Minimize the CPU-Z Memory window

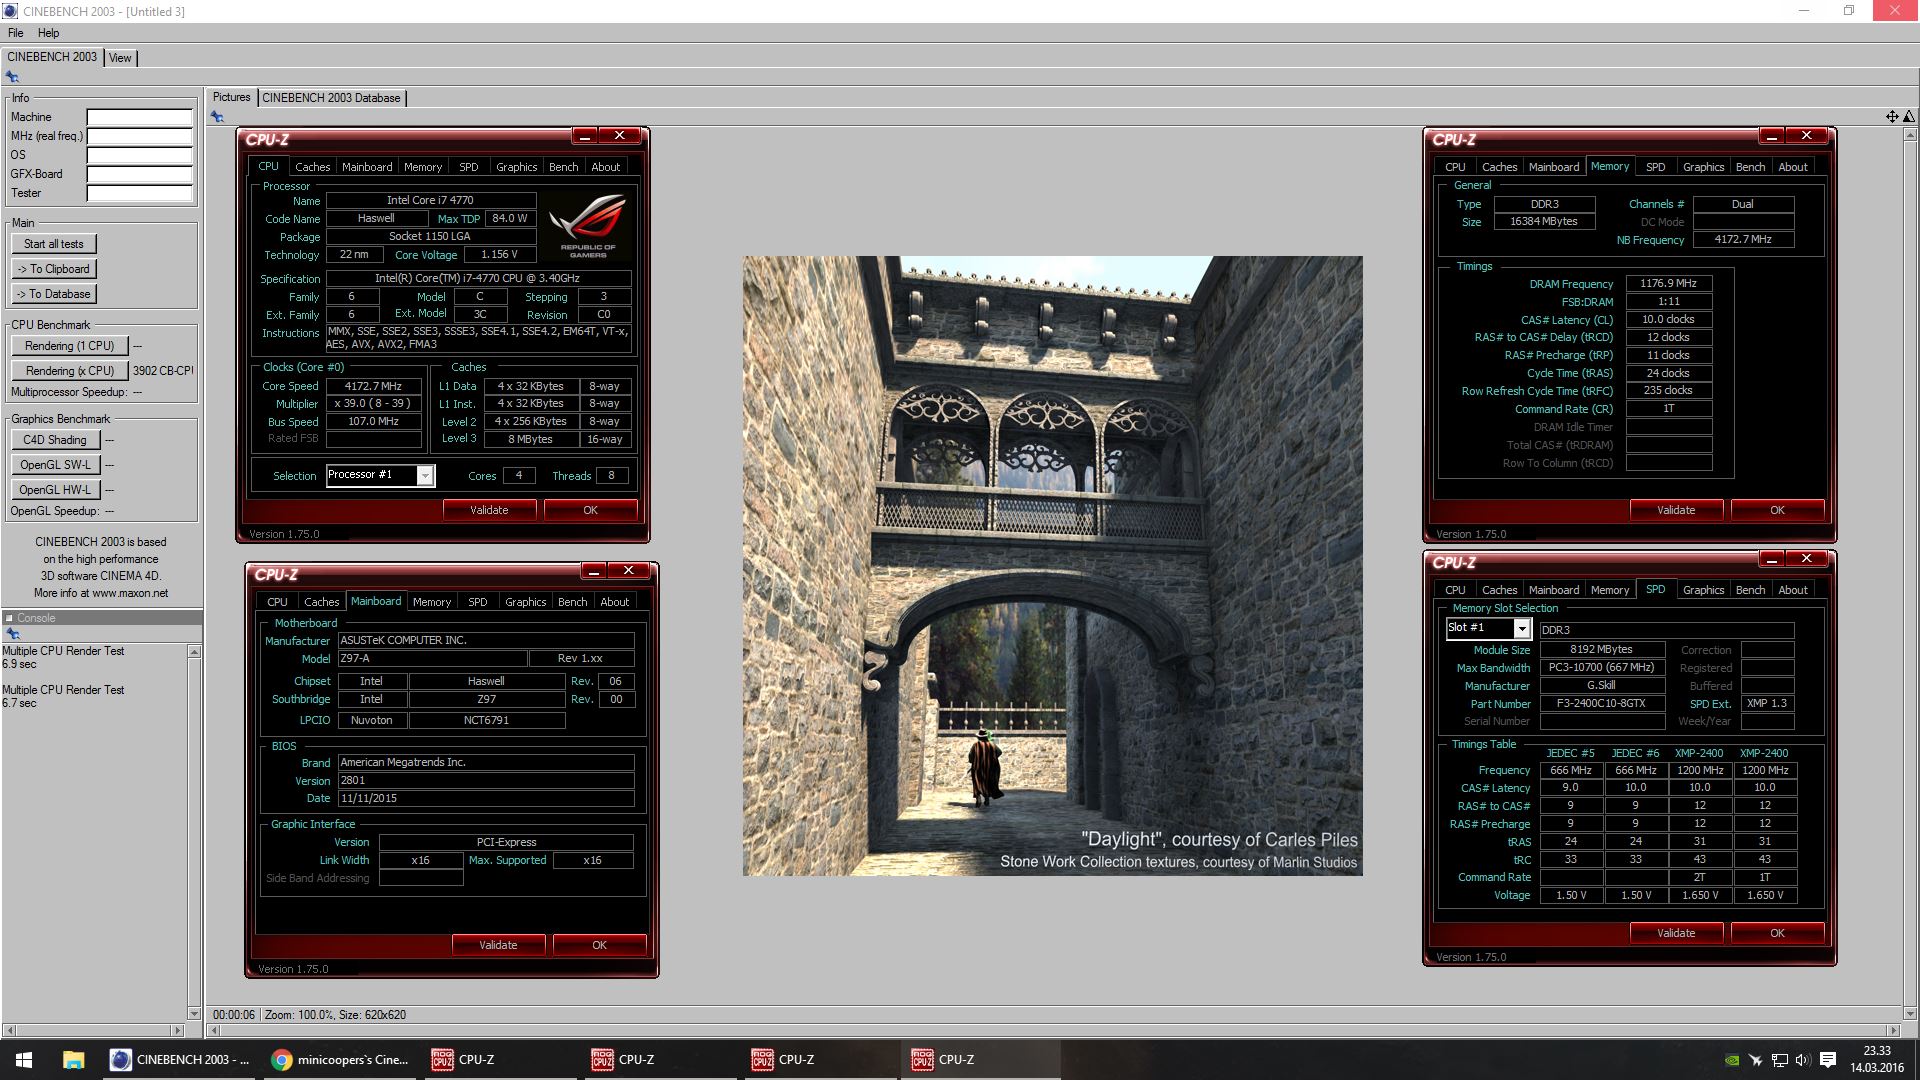coord(1772,136)
